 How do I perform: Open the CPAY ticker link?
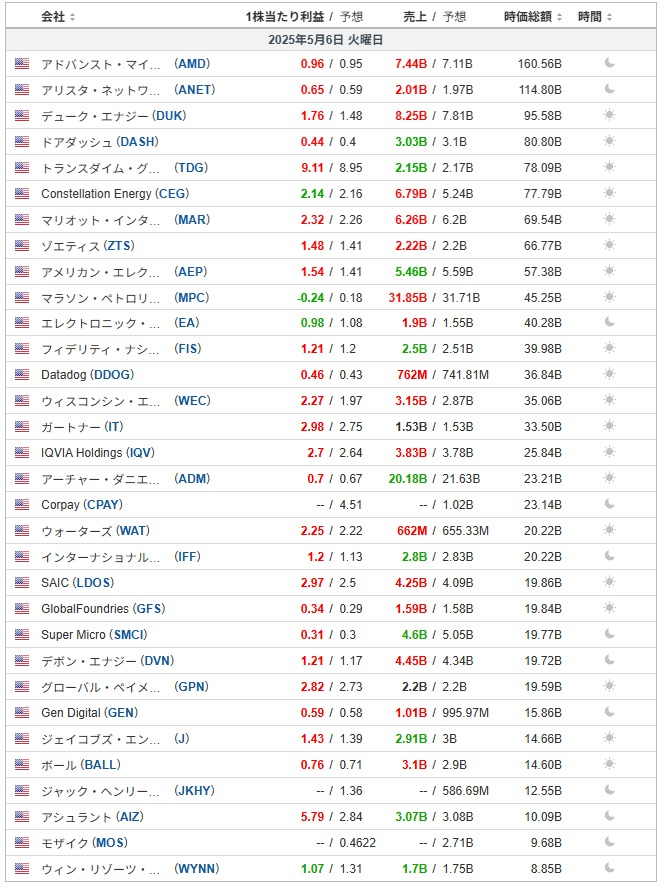[103, 505]
